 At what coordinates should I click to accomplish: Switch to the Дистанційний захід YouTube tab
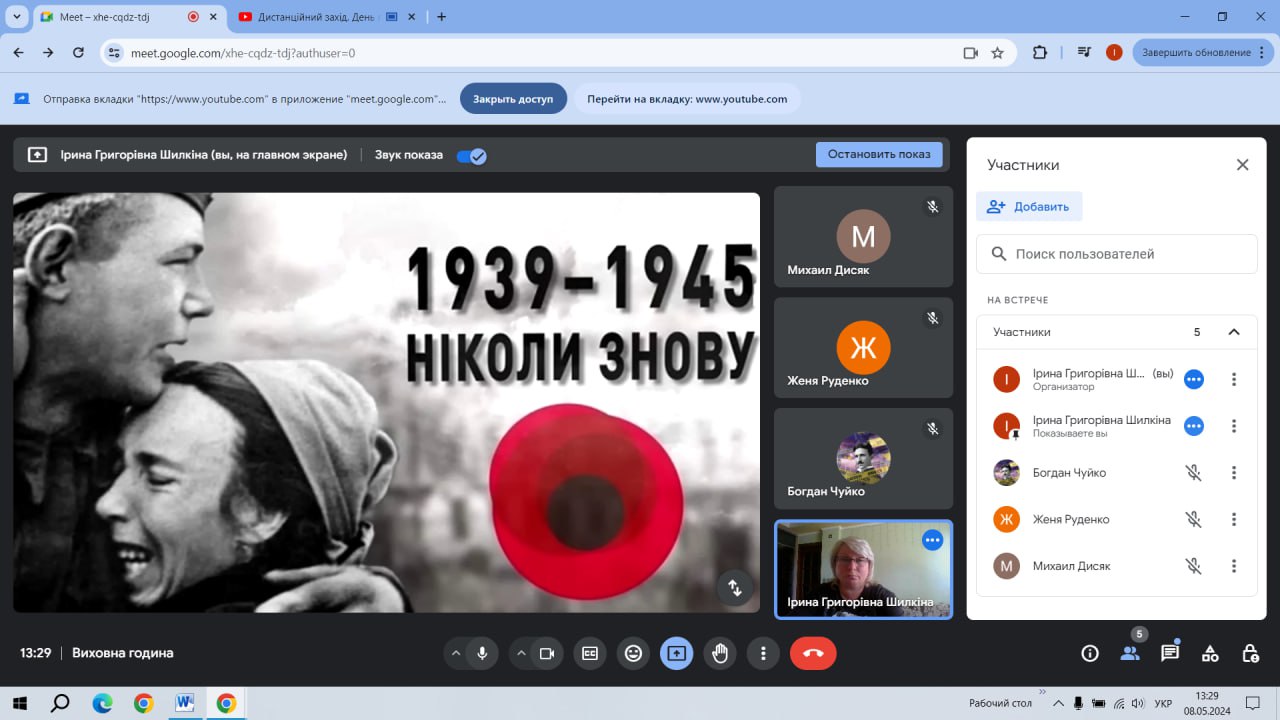click(x=328, y=17)
